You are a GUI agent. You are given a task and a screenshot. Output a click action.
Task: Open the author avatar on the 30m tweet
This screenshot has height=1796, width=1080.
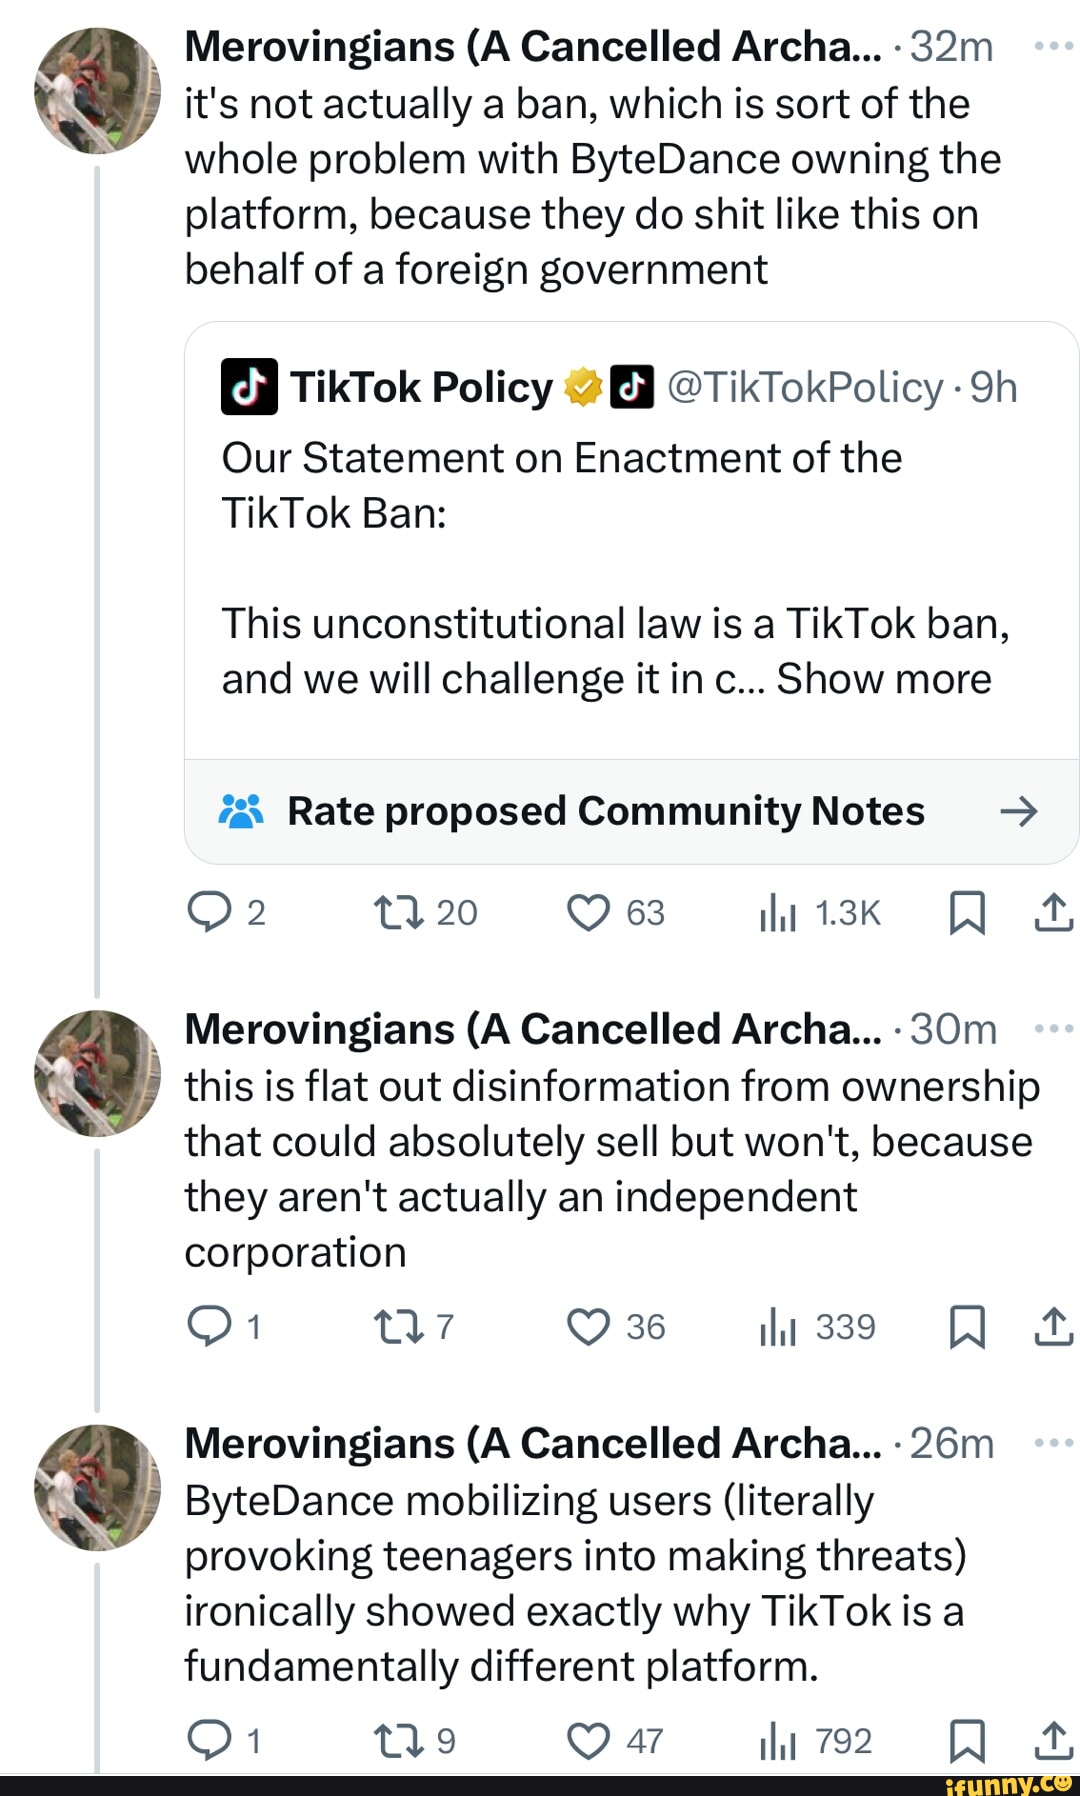(97, 1073)
